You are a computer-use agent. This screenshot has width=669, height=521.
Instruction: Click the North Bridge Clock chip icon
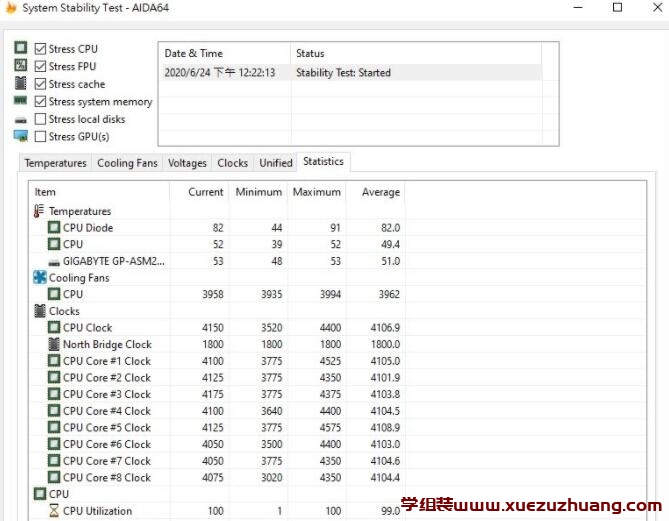tap(54, 344)
